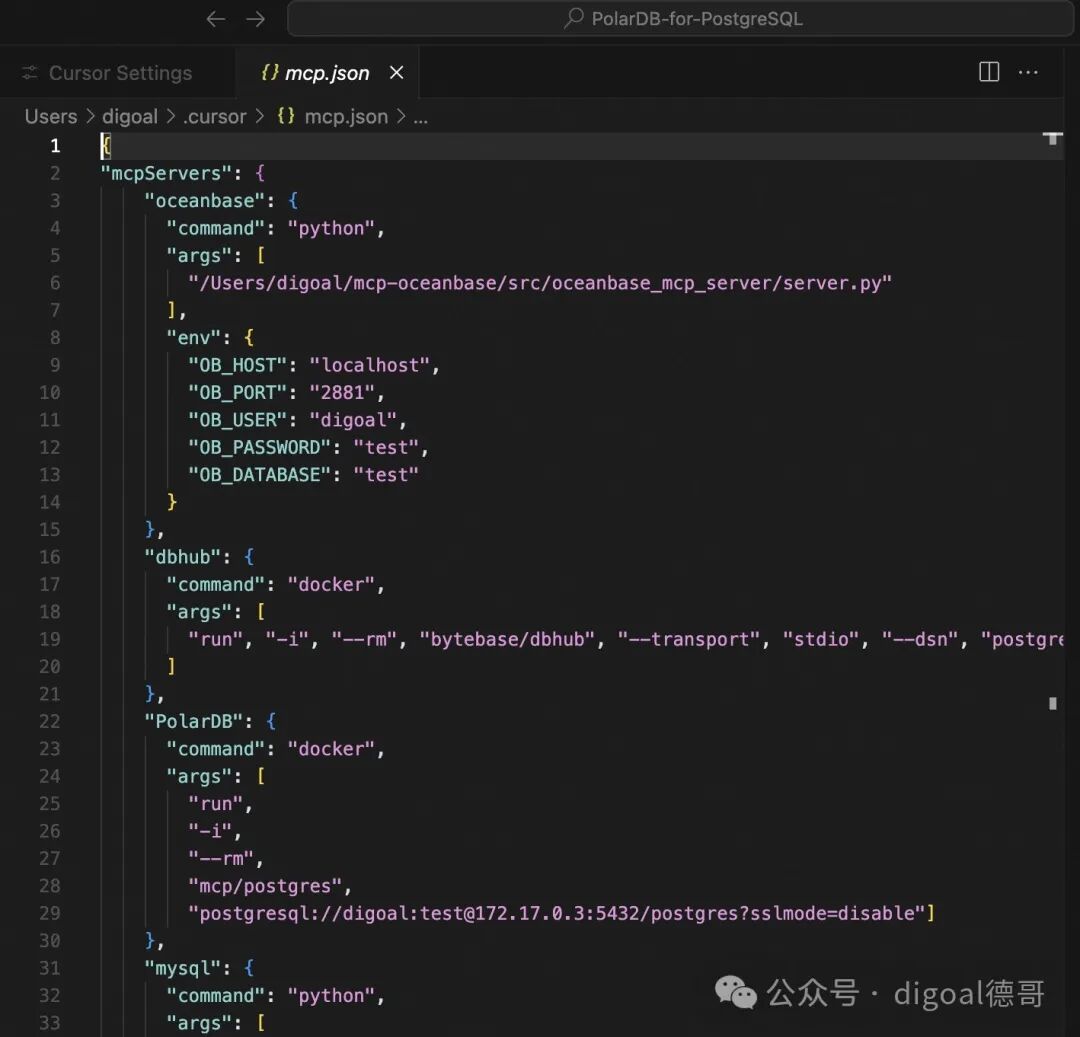Select the mcp.json editor tab
Screen dimensions: 1080x1037
(x=327, y=73)
